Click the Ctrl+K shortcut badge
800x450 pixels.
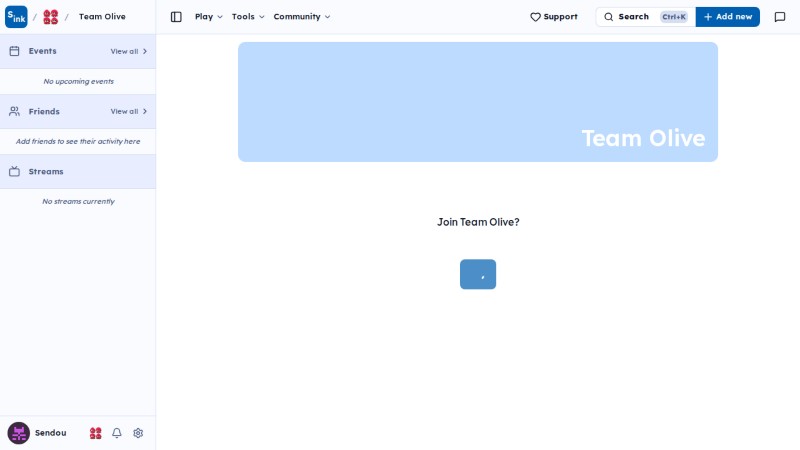point(674,17)
